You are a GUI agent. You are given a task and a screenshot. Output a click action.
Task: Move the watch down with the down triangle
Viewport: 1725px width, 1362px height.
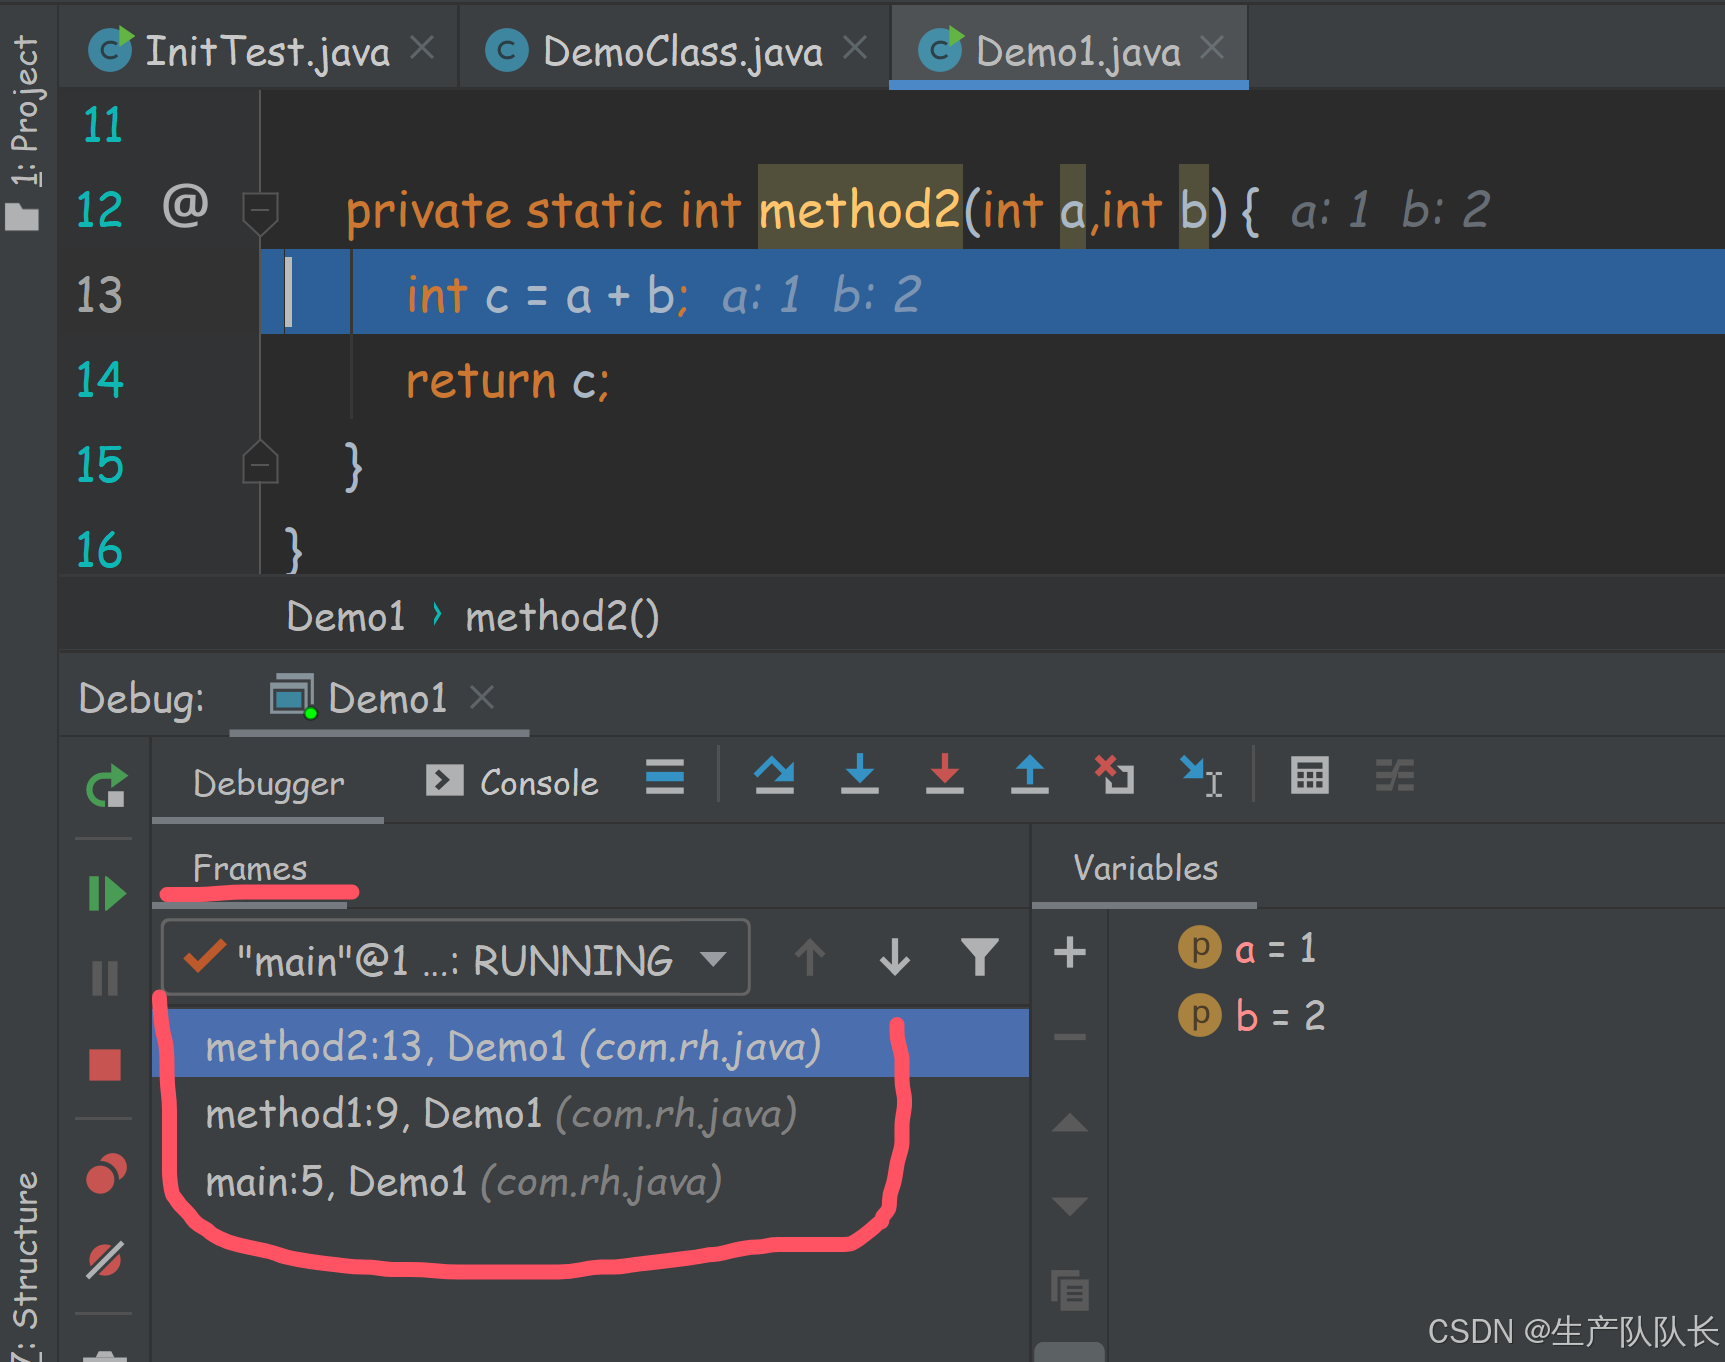click(x=1070, y=1206)
